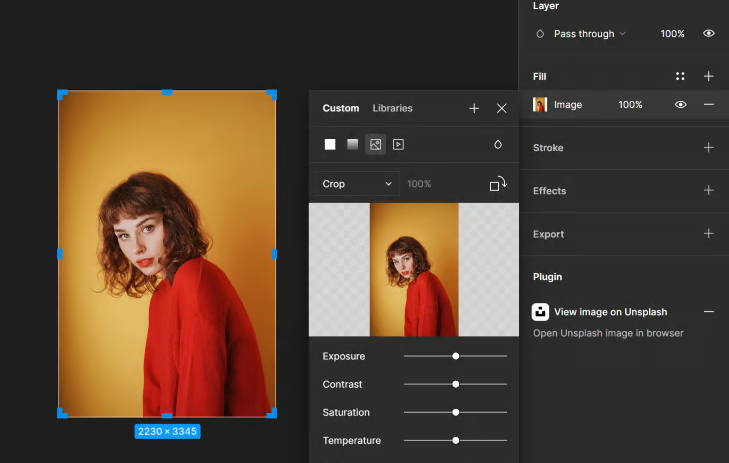This screenshot has height=463, width=729.
Task: Hide the Image fill with eye icon
Action: [x=680, y=104]
